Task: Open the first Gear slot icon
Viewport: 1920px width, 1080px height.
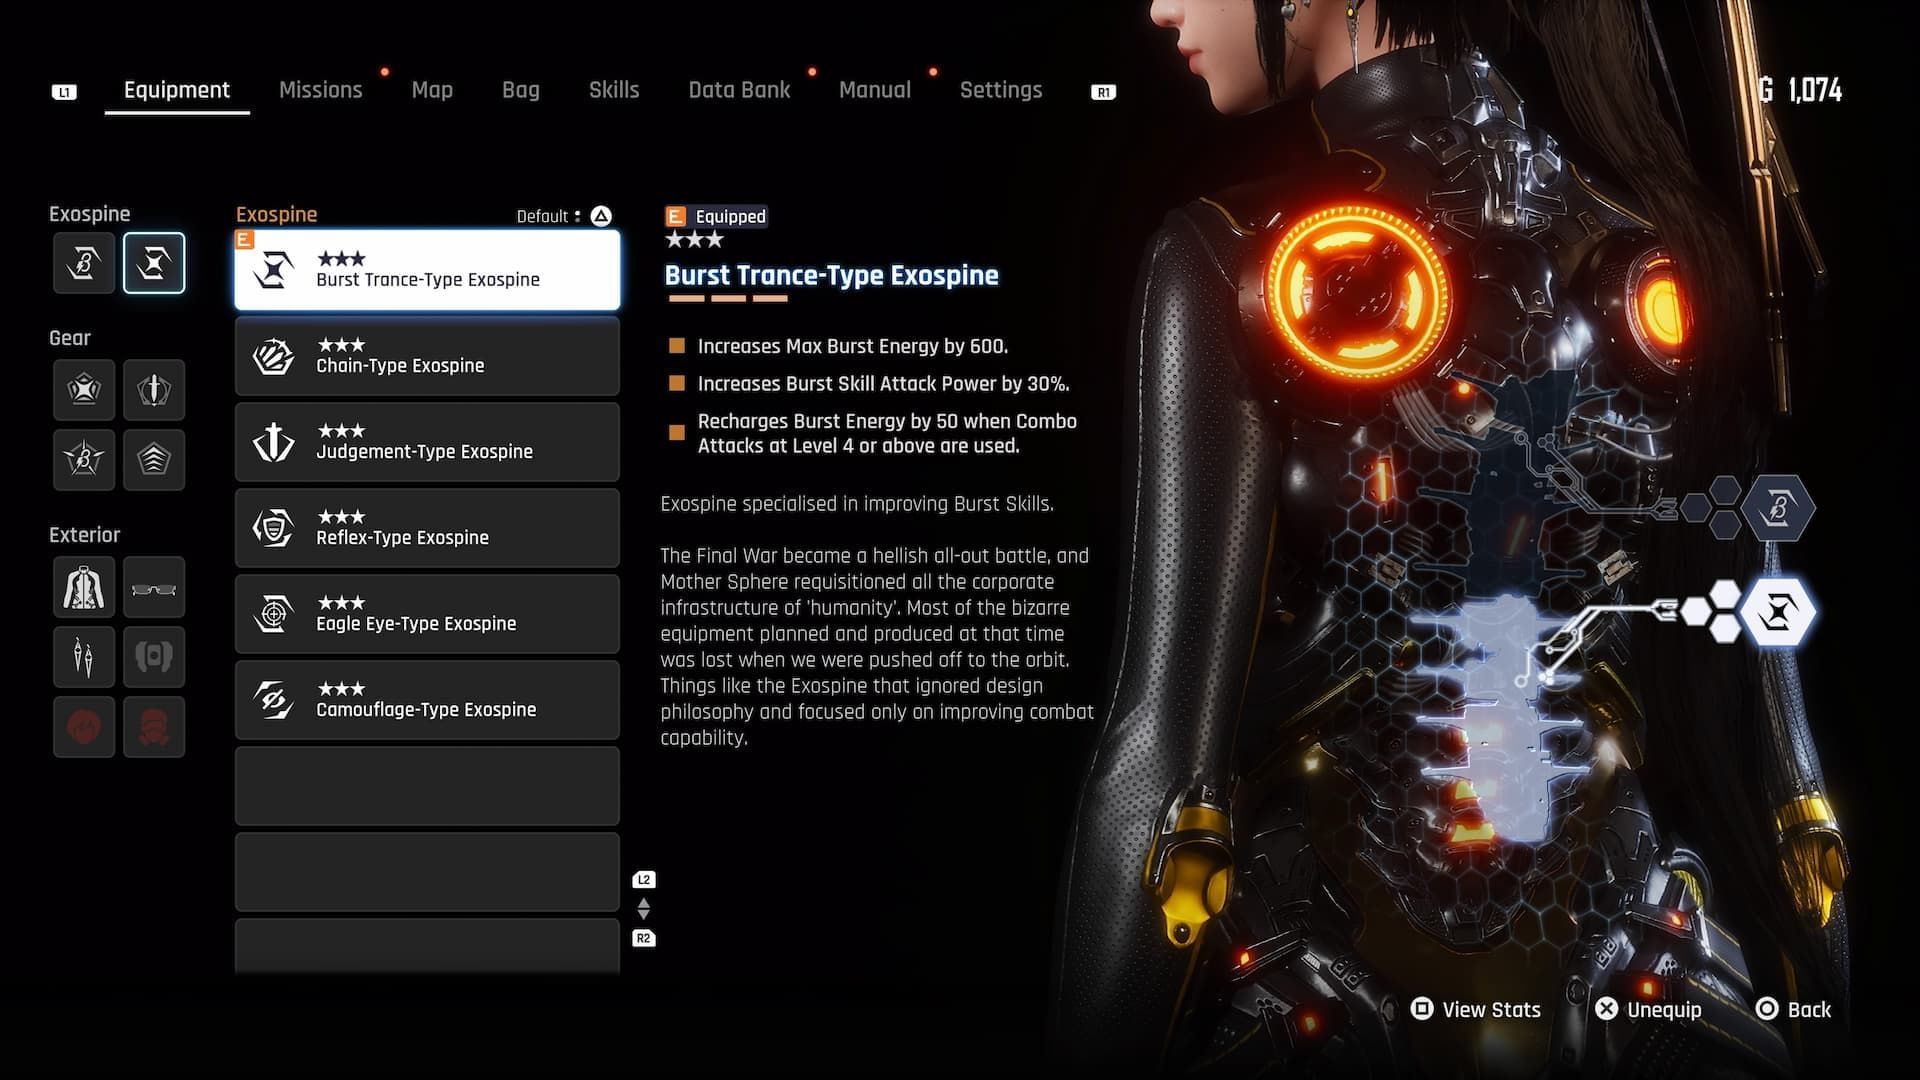Action: point(84,389)
